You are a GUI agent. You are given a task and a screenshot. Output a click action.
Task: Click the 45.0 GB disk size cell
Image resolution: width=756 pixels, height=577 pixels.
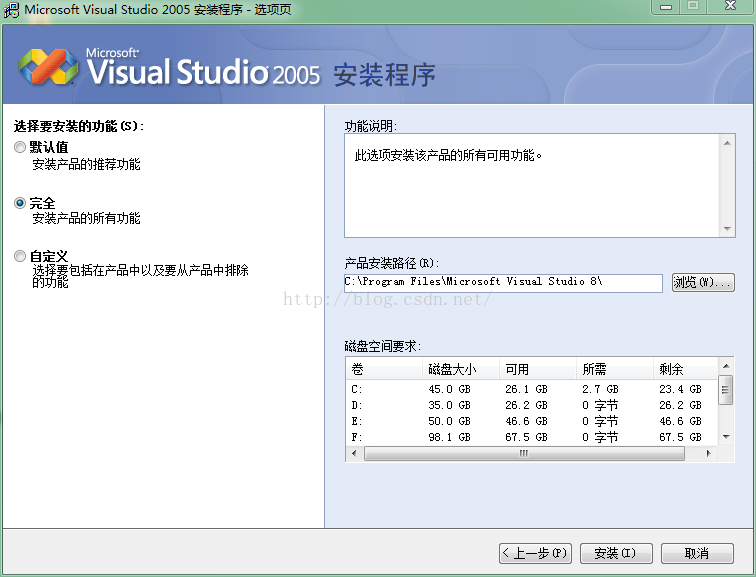point(449,389)
